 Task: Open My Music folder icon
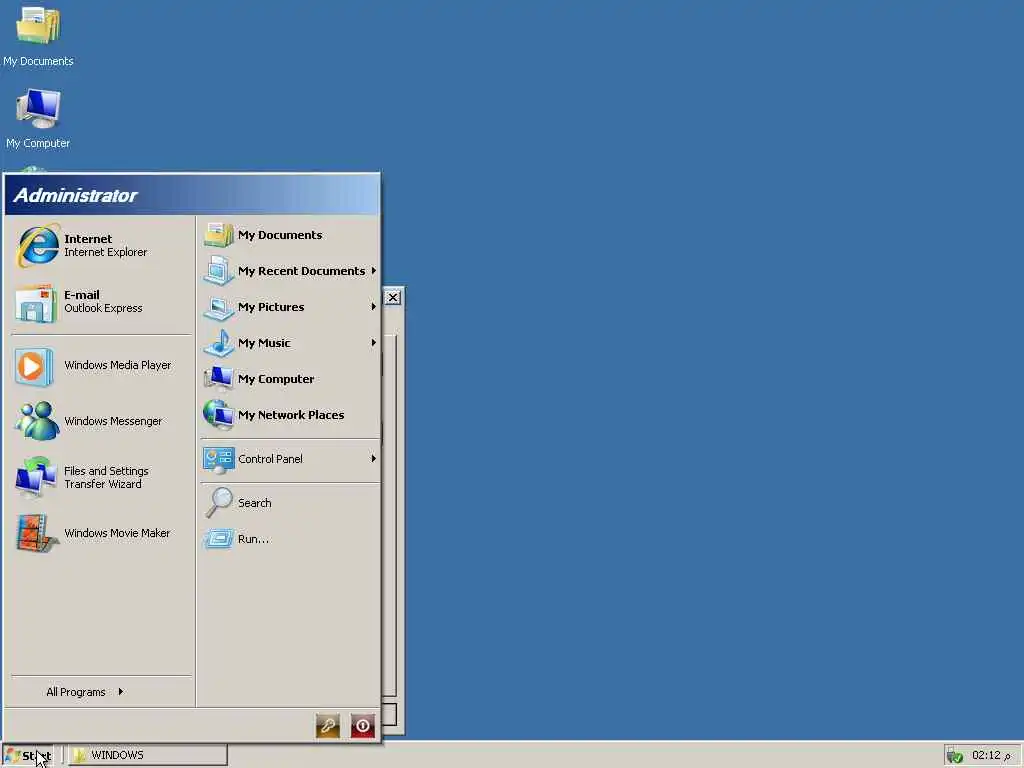[219, 343]
